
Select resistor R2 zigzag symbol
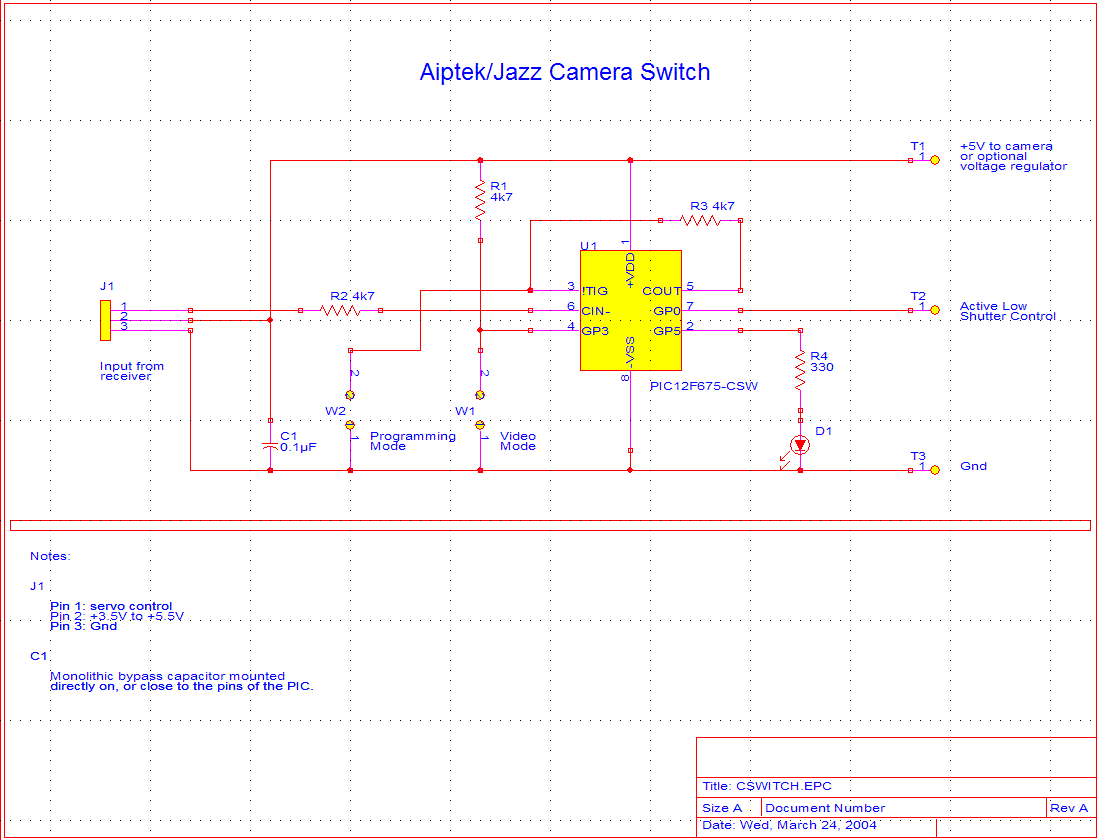coord(340,310)
